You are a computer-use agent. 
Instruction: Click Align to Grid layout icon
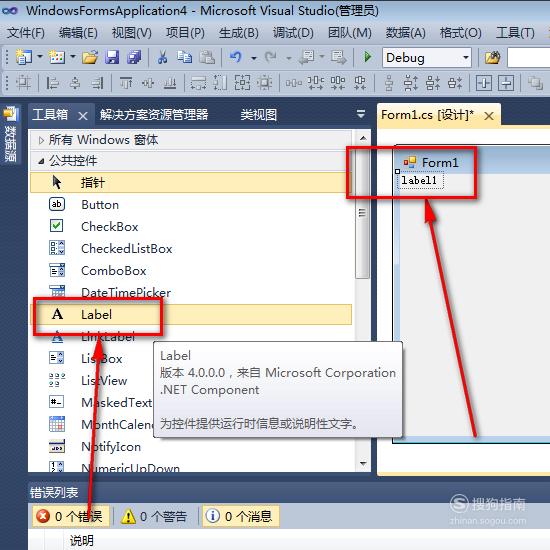(x=23, y=83)
